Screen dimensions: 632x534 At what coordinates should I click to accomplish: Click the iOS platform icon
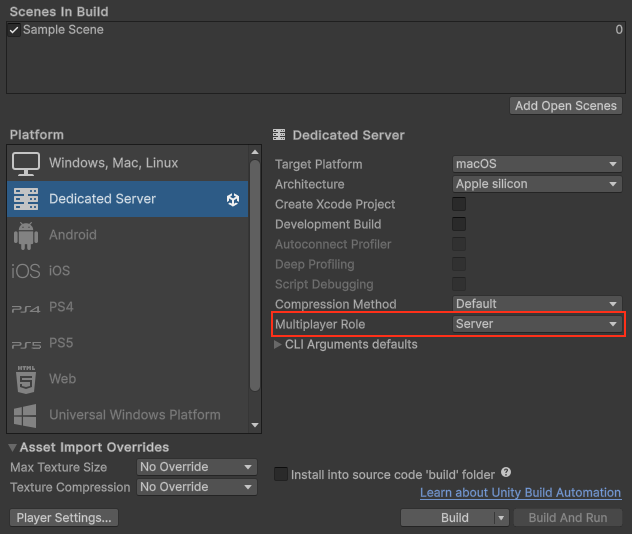[26, 271]
